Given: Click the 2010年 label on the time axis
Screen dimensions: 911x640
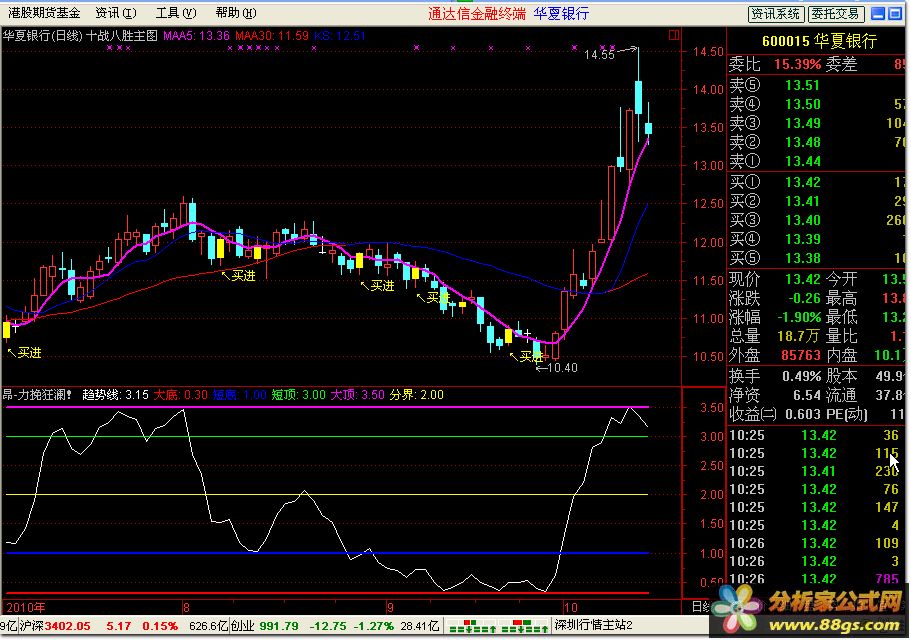Looking at the screenshot, I should pyautogui.click(x=26, y=607).
